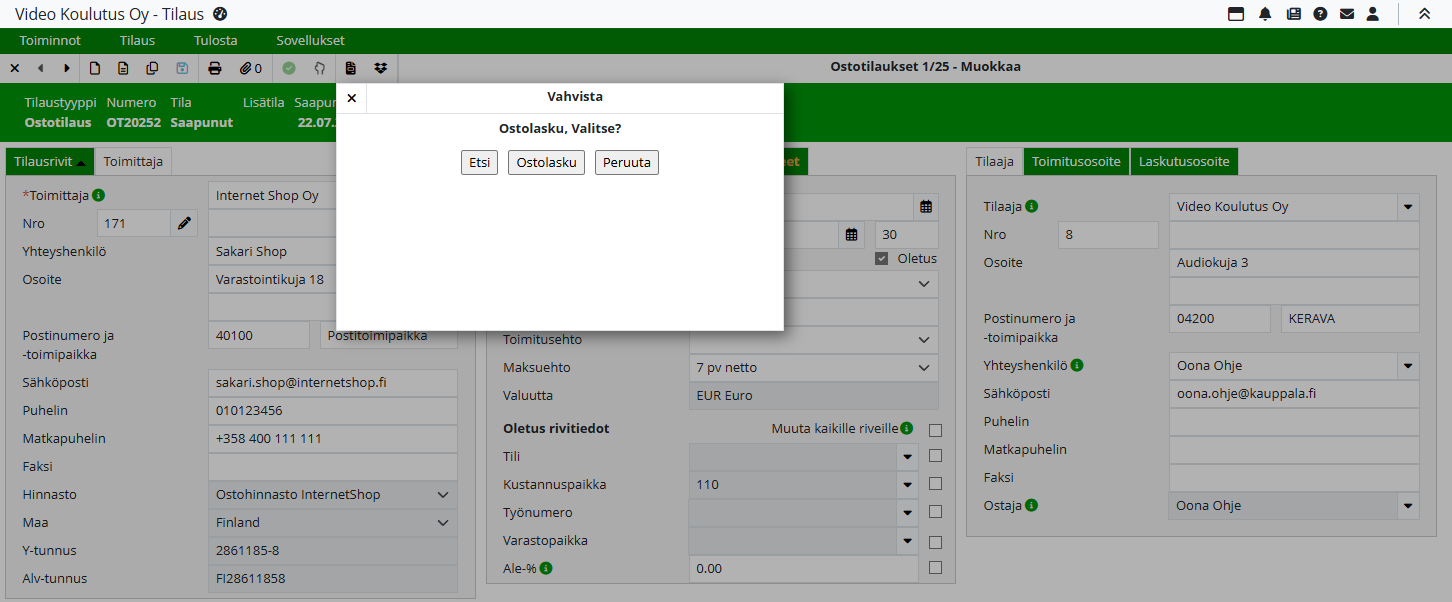1452x602 pixels.
Task: Click the Ostolasku button in dialog
Action: [546, 162]
